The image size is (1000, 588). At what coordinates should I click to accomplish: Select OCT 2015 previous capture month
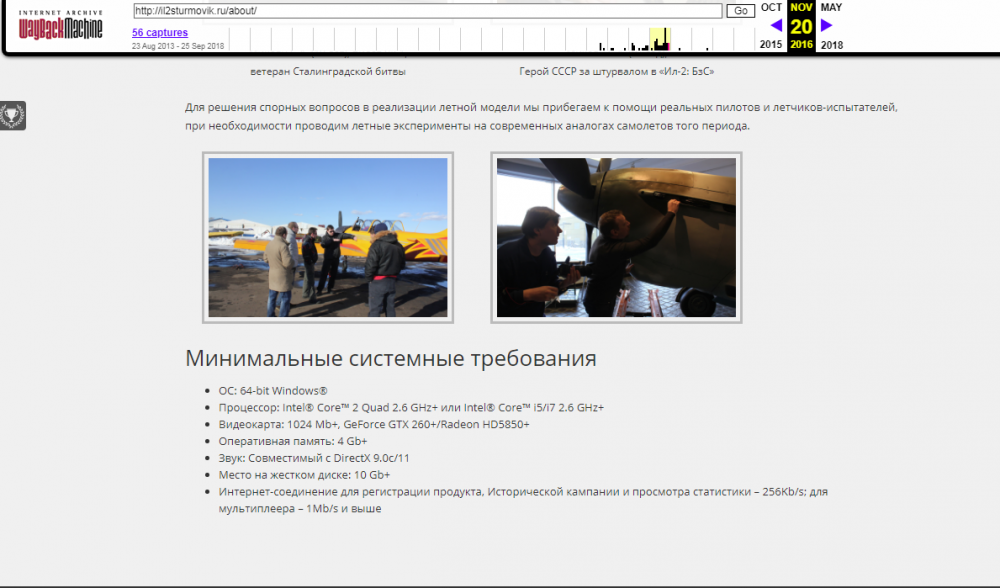tap(771, 26)
